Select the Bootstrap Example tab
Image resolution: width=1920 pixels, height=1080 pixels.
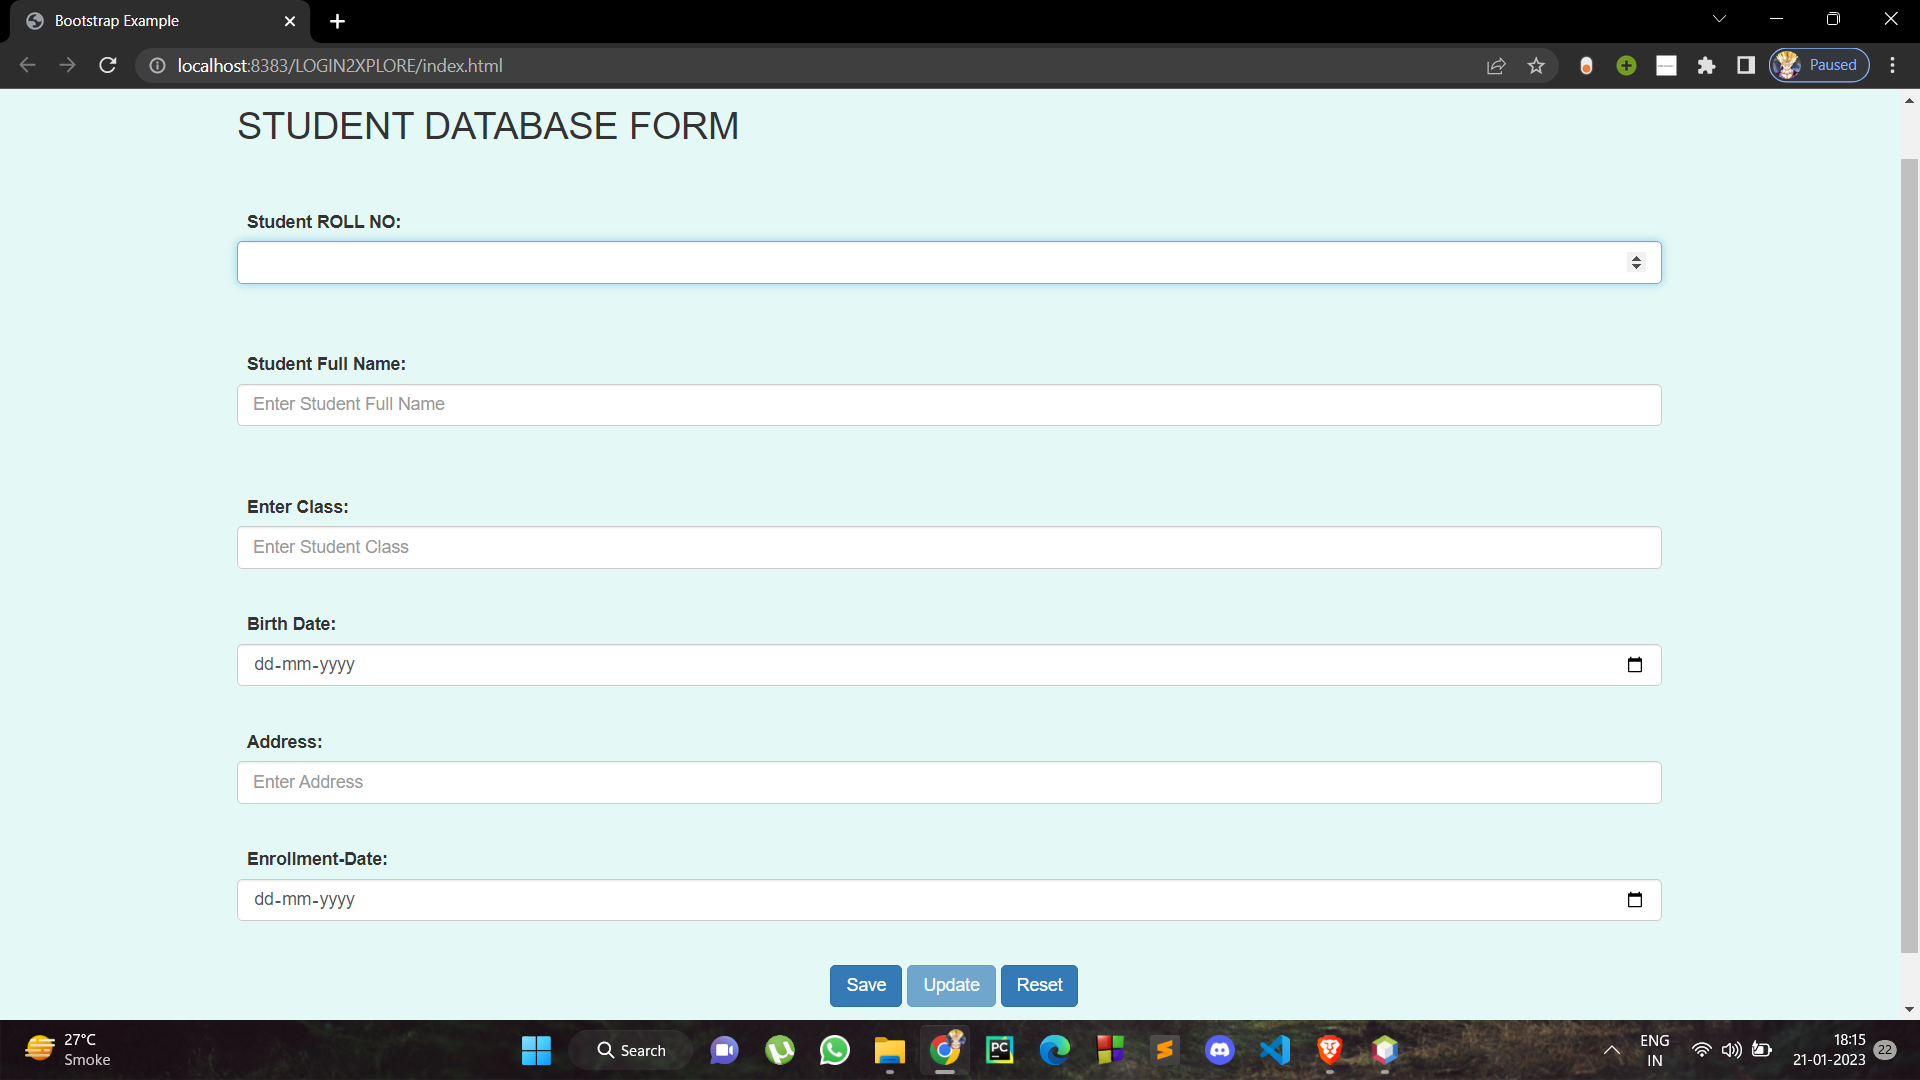tap(150, 21)
